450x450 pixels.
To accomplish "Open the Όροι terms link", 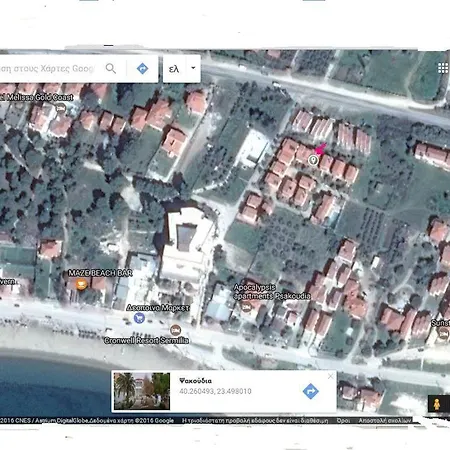I will coord(343,421).
